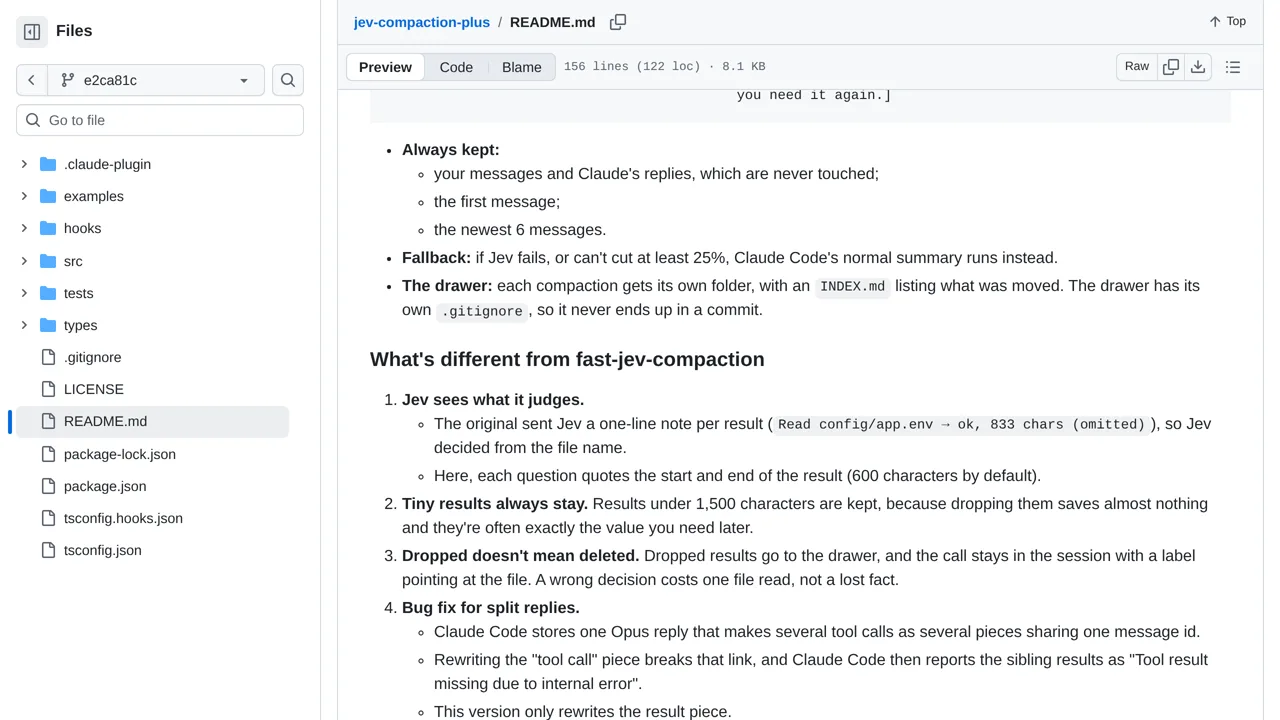Focus the Go to file field
1280x720 pixels.
[160, 120]
